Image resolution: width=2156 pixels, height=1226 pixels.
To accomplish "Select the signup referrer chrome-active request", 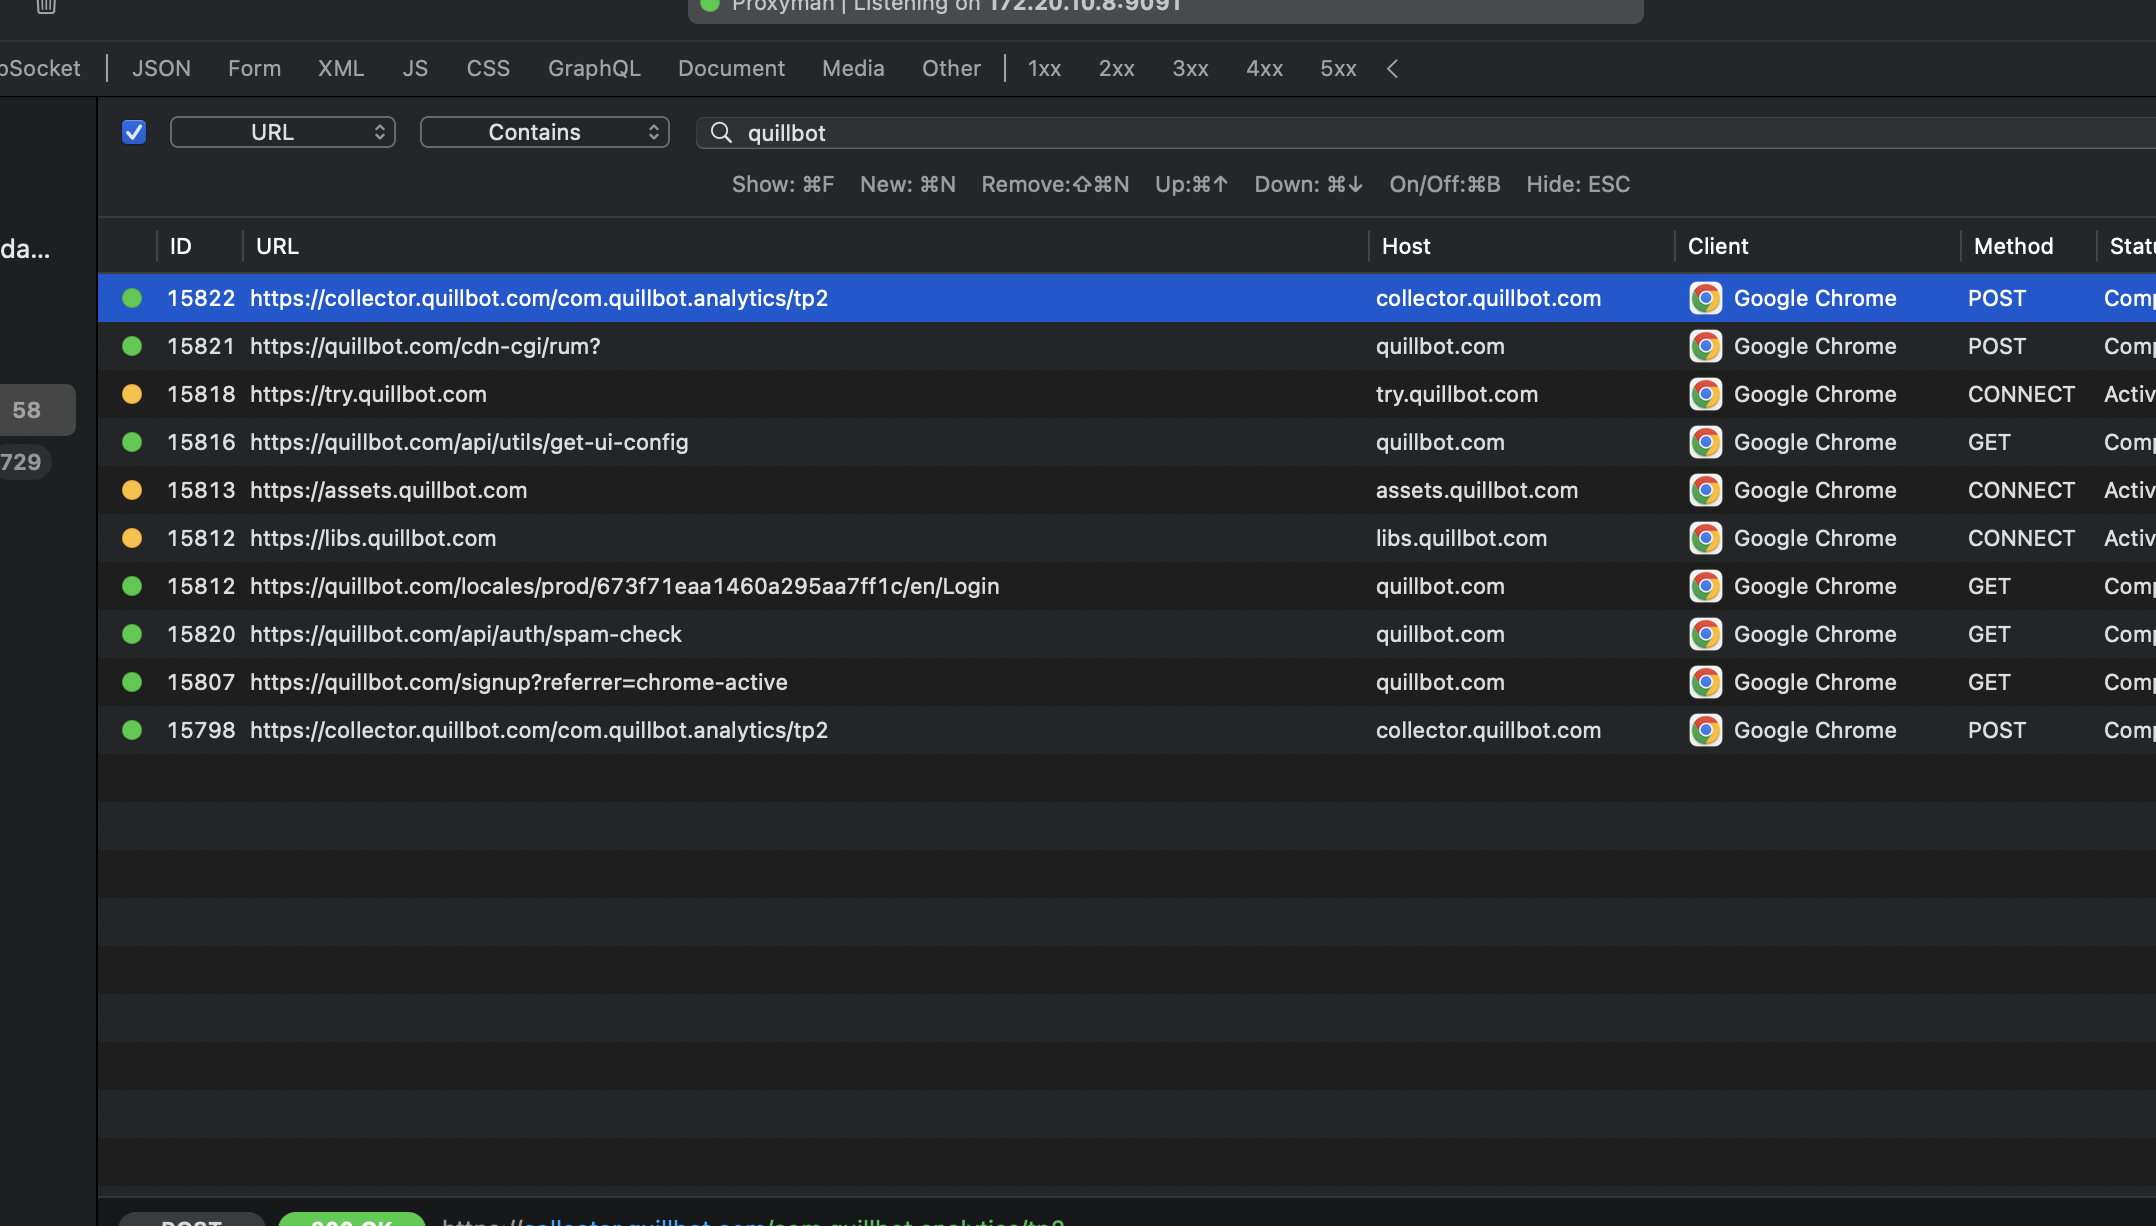I will (x=518, y=682).
